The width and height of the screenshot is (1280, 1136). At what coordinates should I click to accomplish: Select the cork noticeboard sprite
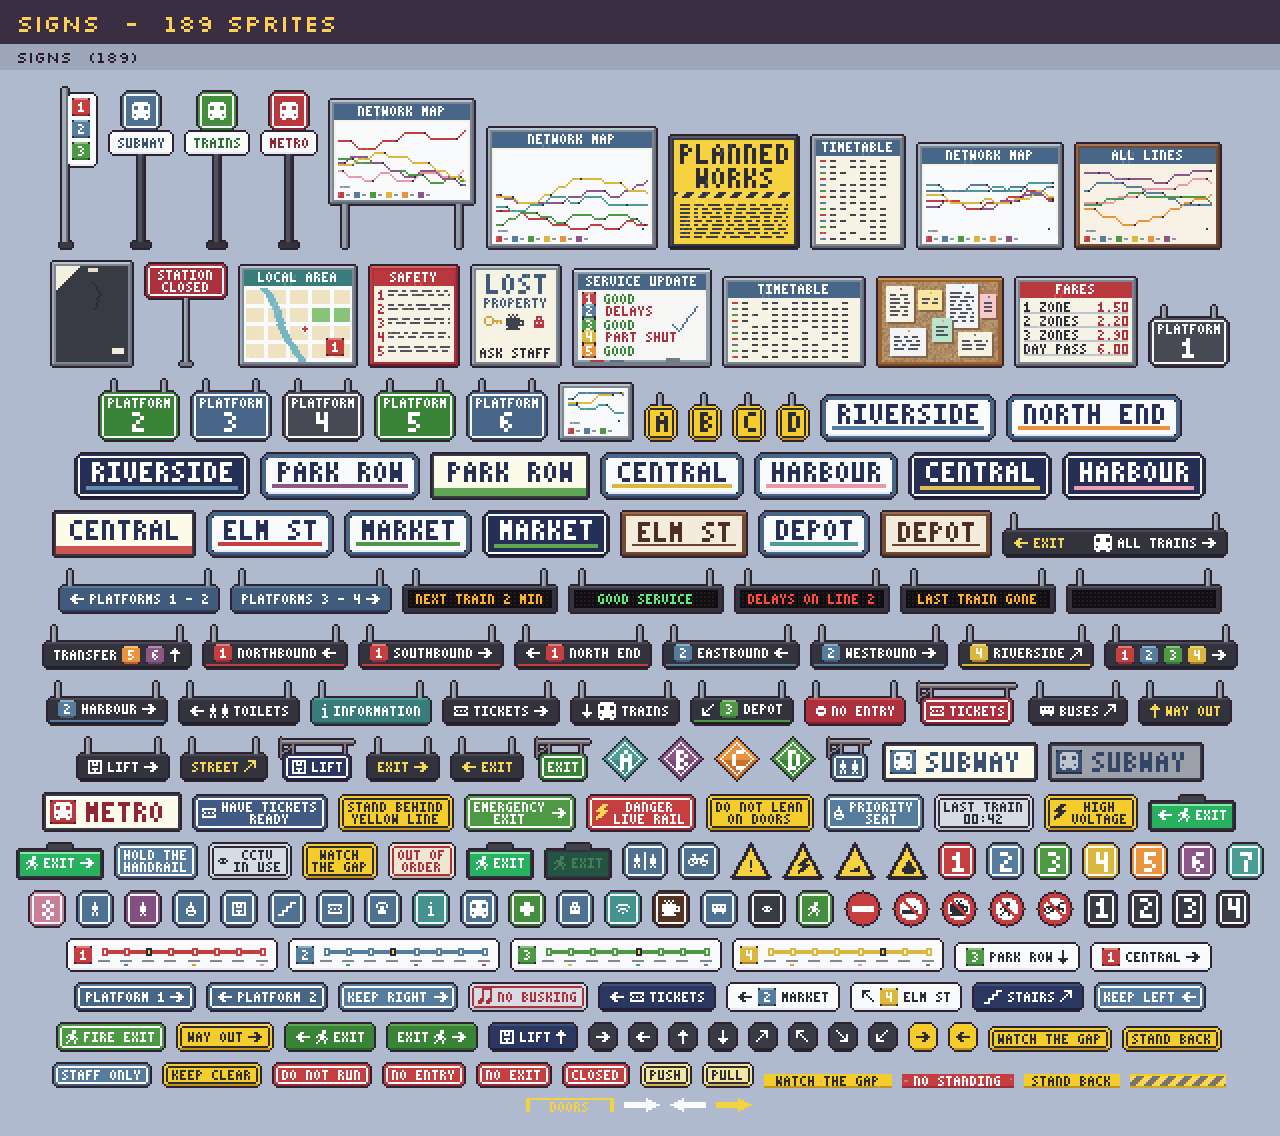939,322
